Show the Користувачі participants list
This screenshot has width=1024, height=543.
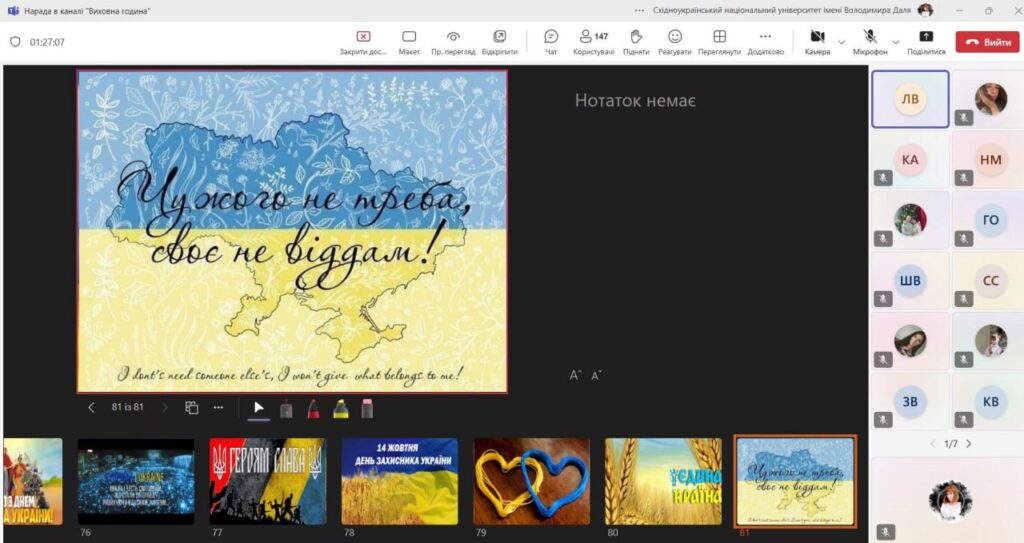click(593, 41)
